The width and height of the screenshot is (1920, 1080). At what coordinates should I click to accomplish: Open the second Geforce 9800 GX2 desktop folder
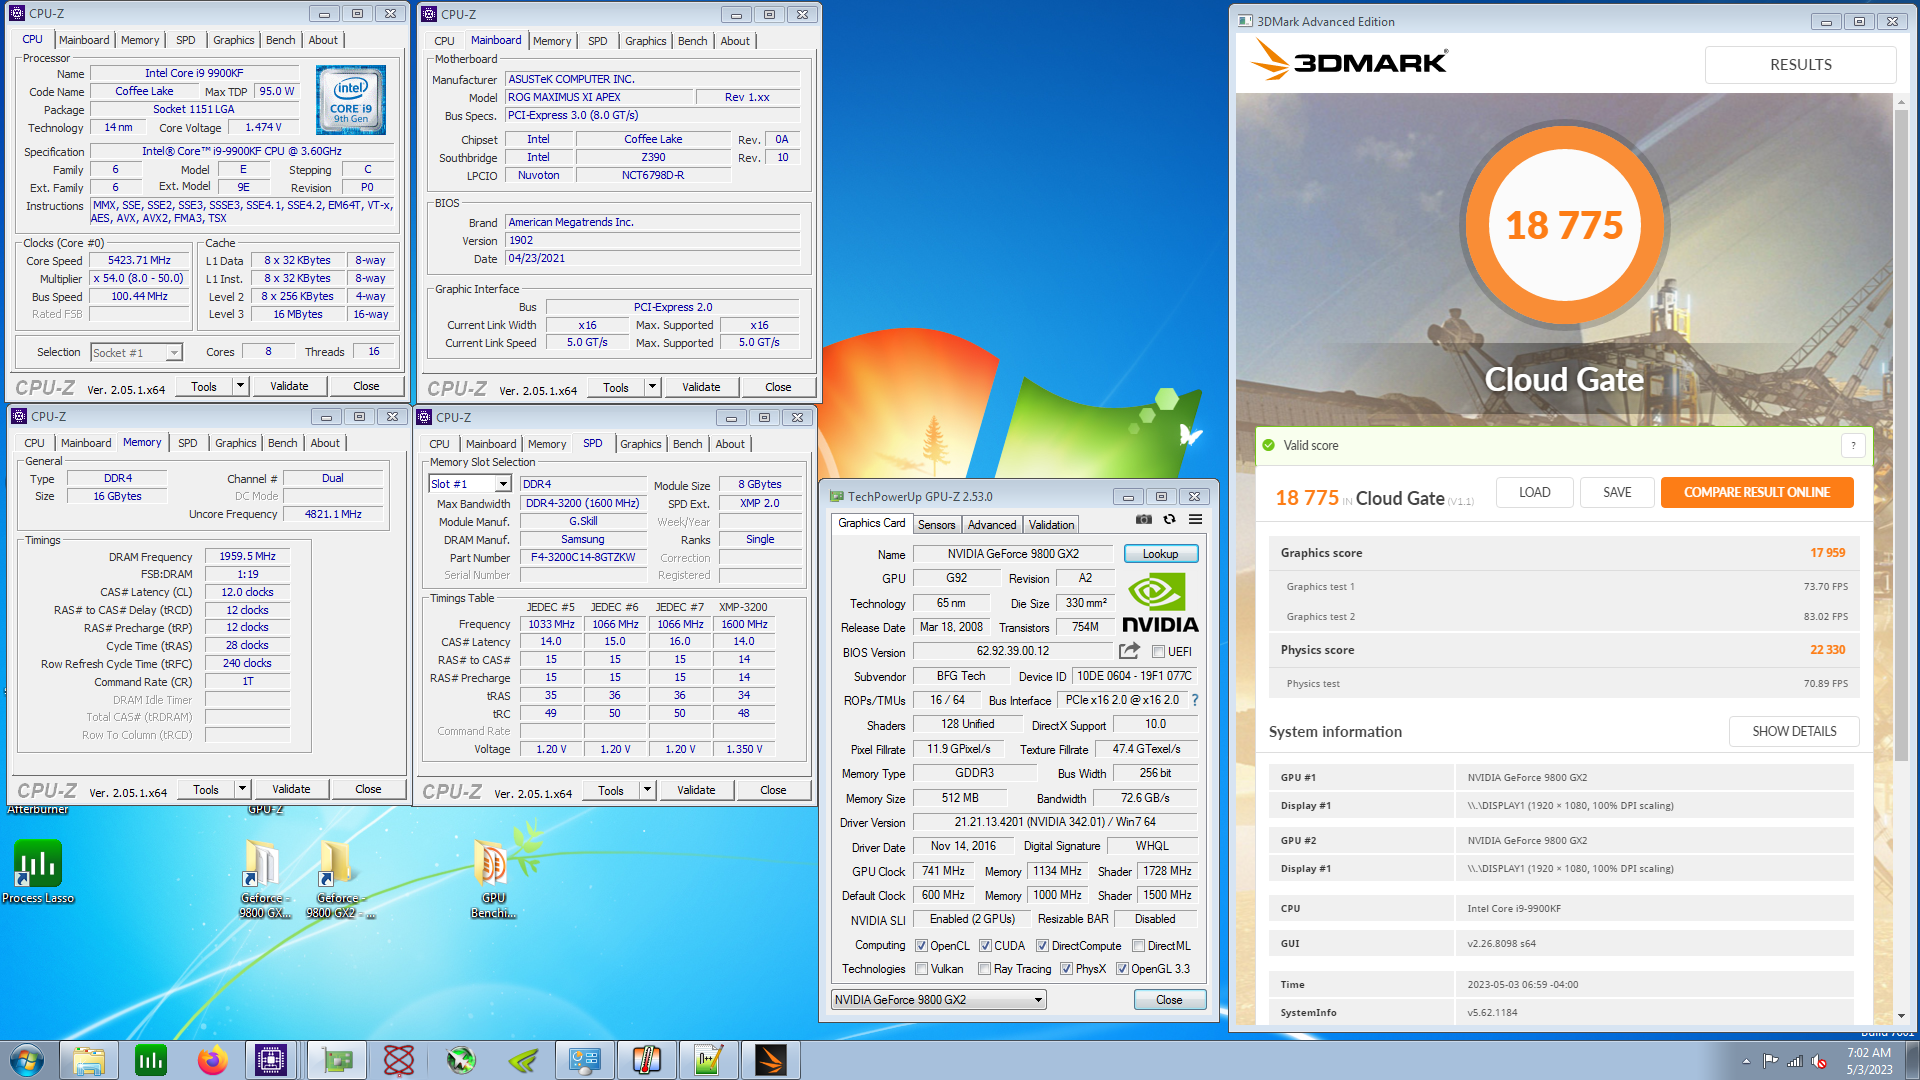click(x=338, y=878)
